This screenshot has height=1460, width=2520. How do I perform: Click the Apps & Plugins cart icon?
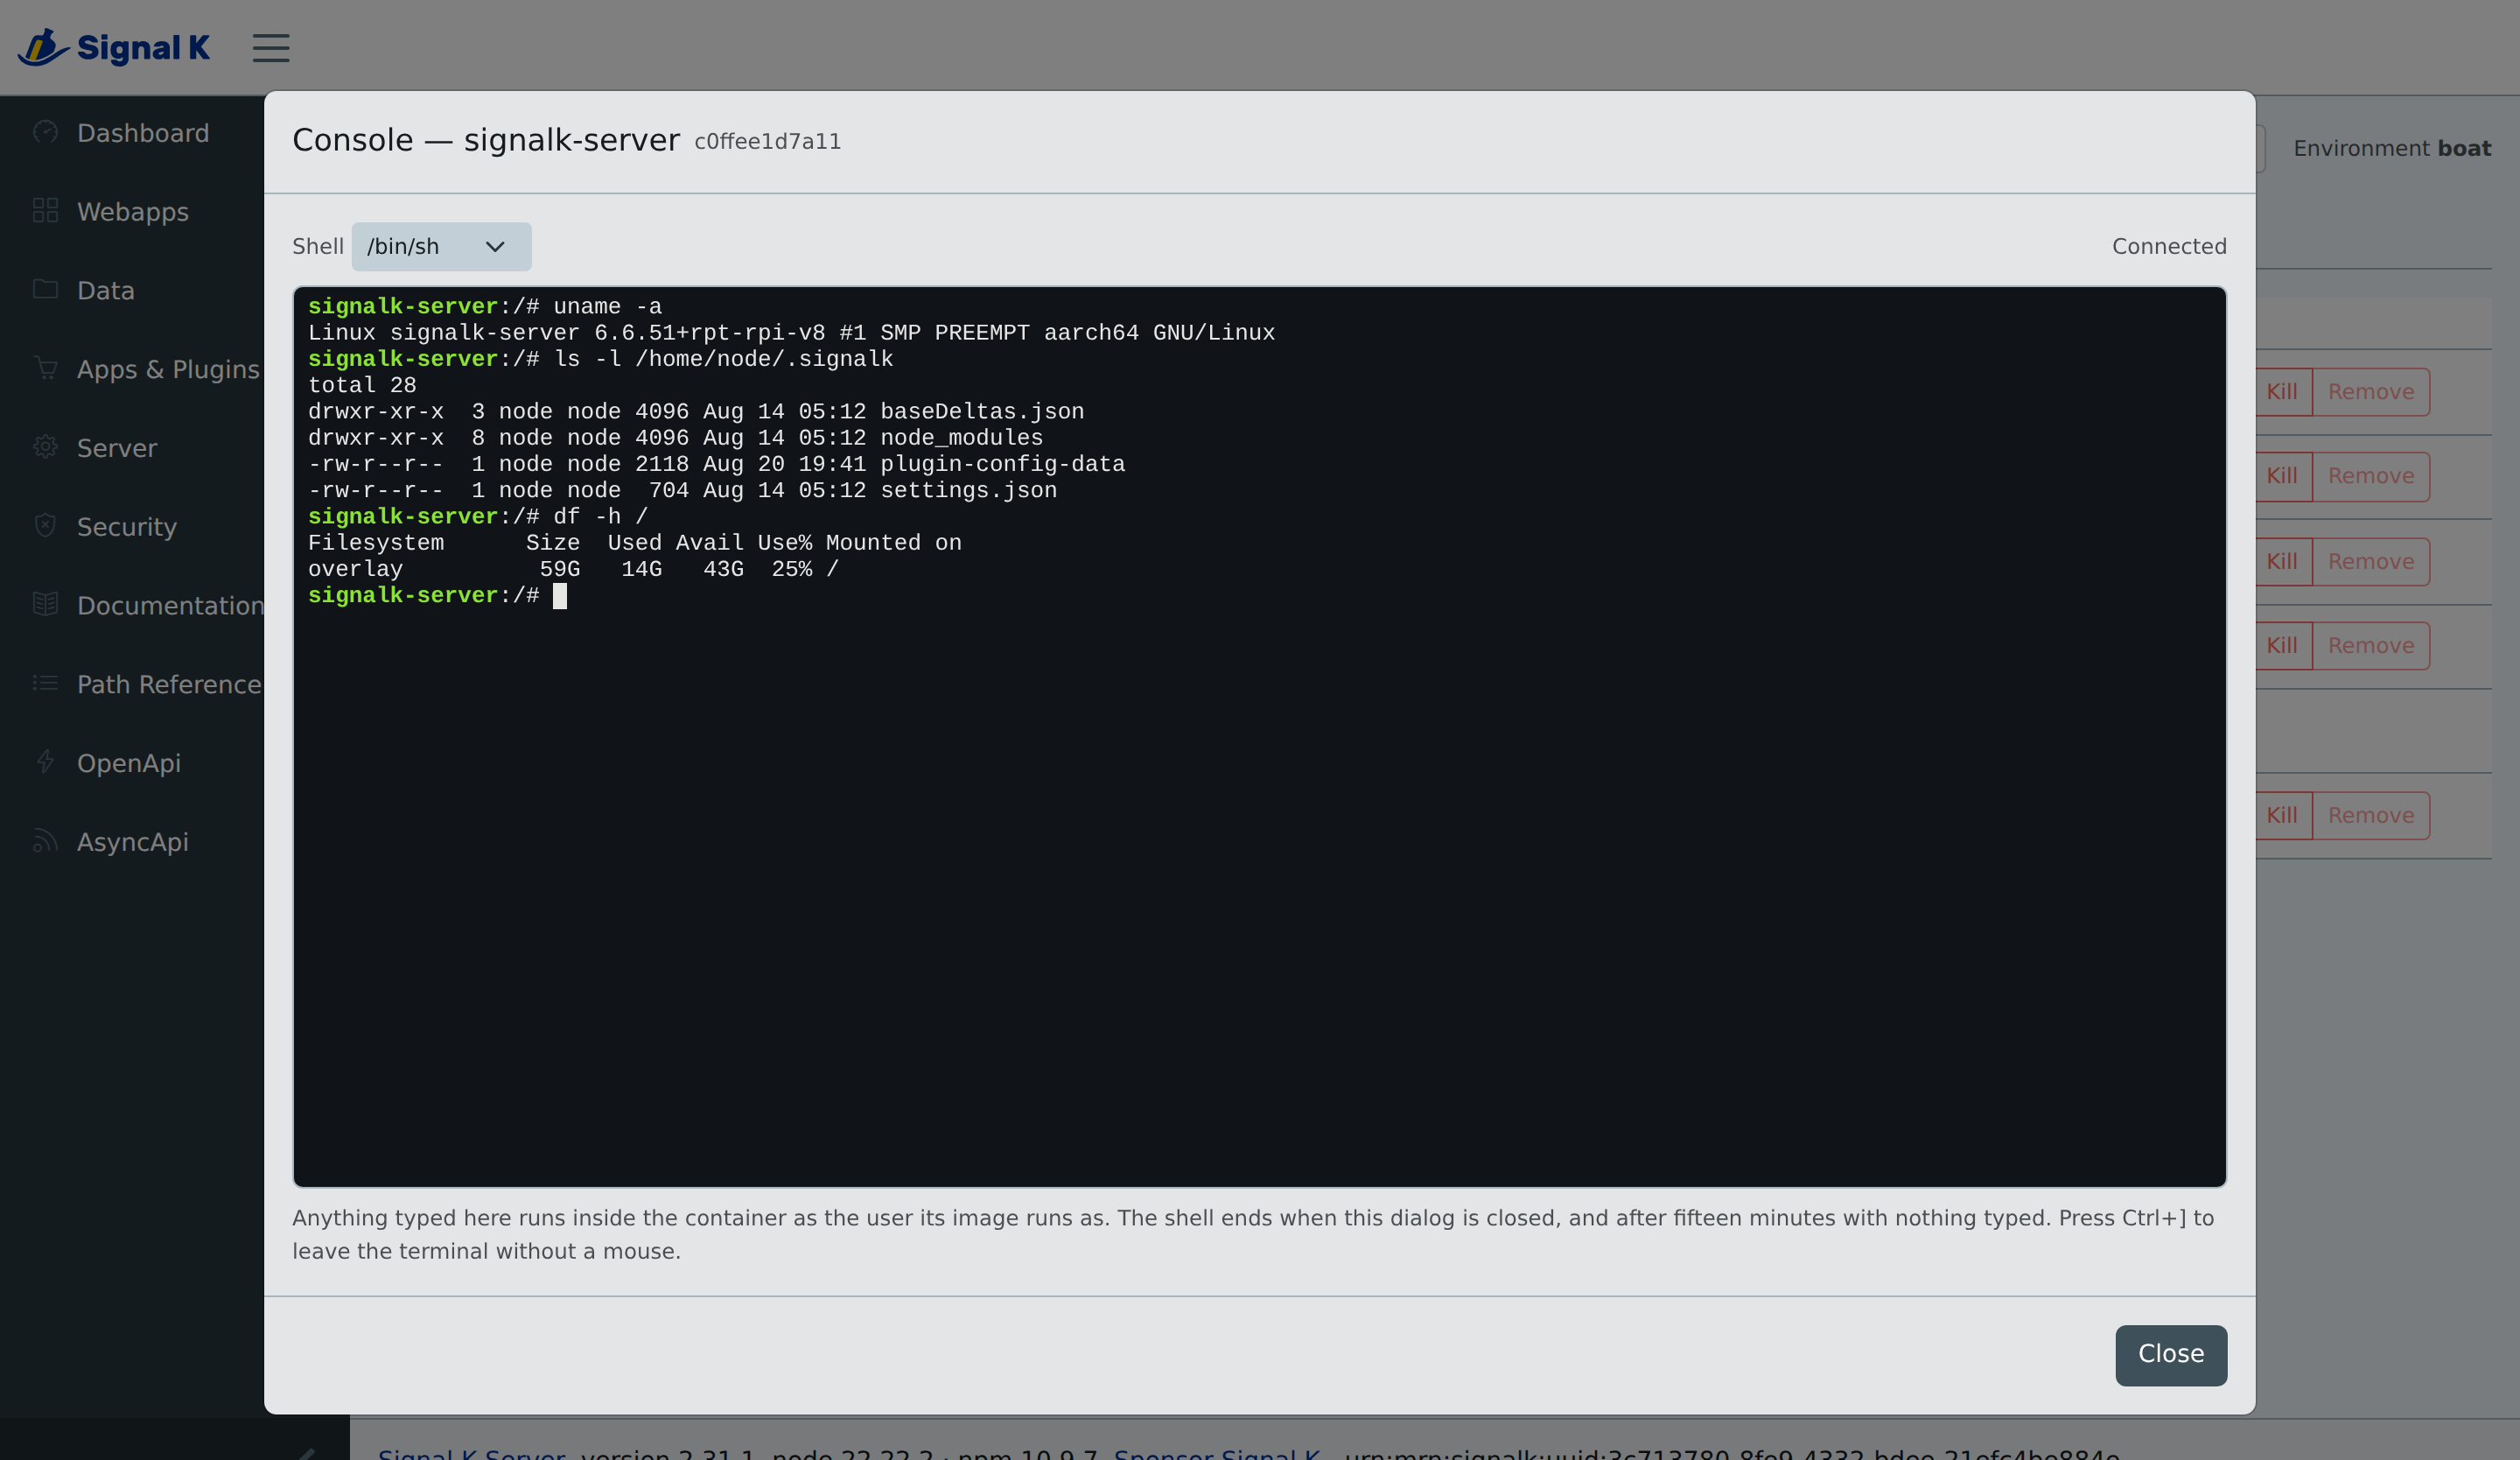45,368
